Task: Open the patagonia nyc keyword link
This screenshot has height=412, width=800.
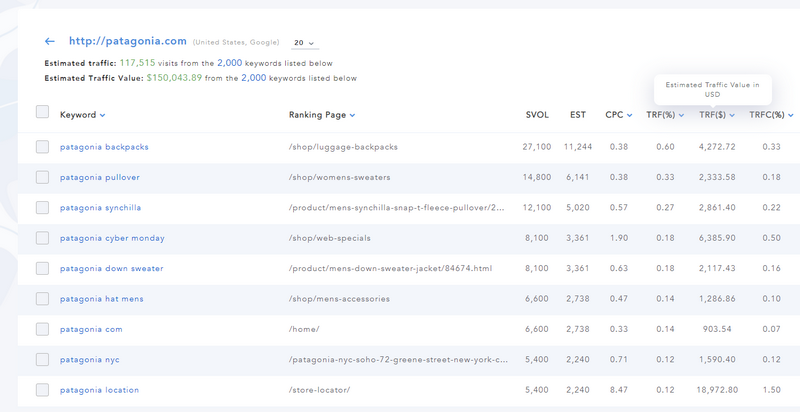Action: click(x=90, y=359)
